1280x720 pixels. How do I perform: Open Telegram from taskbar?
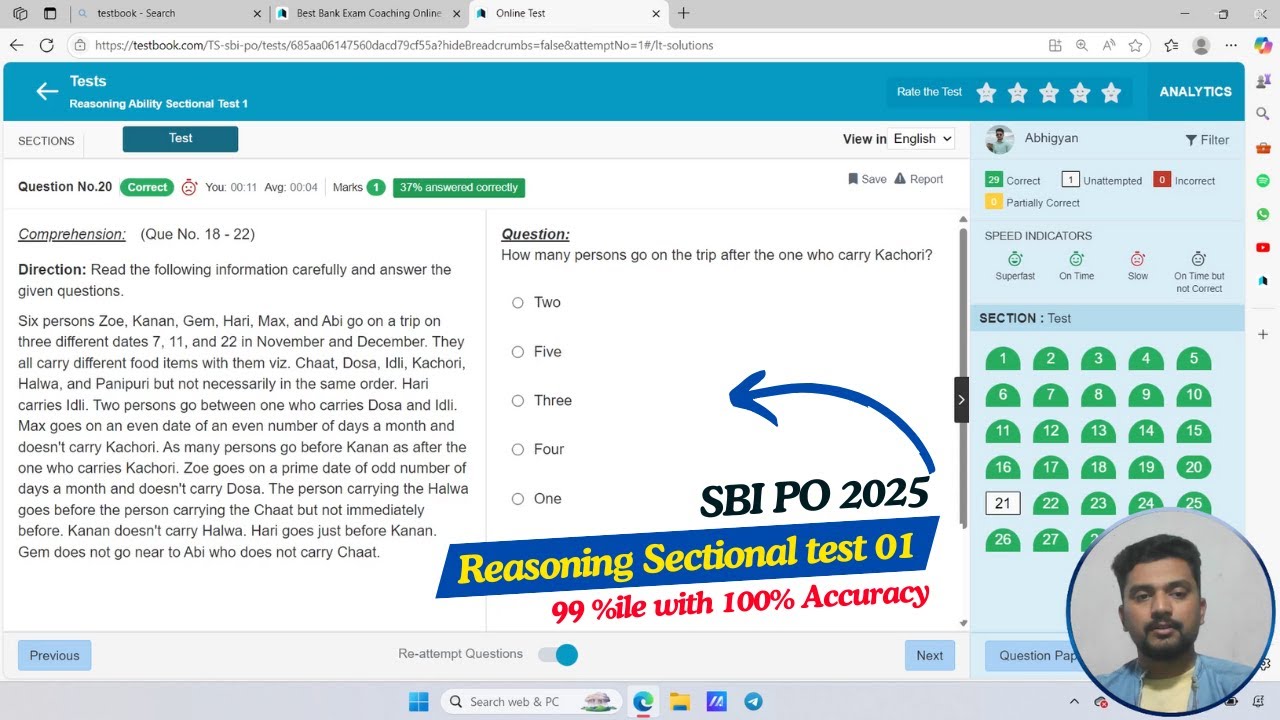click(x=753, y=702)
